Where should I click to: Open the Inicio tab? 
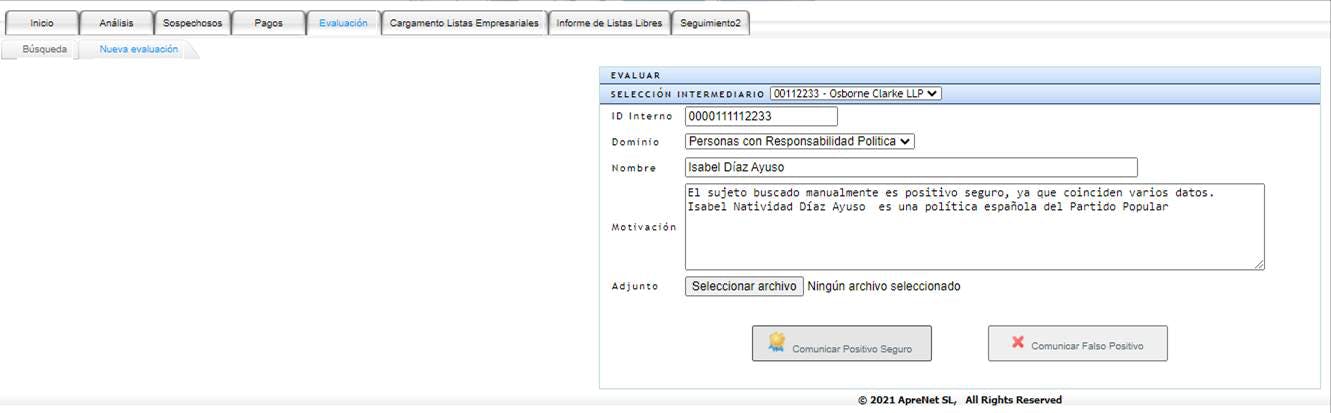(x=41, y=23)
